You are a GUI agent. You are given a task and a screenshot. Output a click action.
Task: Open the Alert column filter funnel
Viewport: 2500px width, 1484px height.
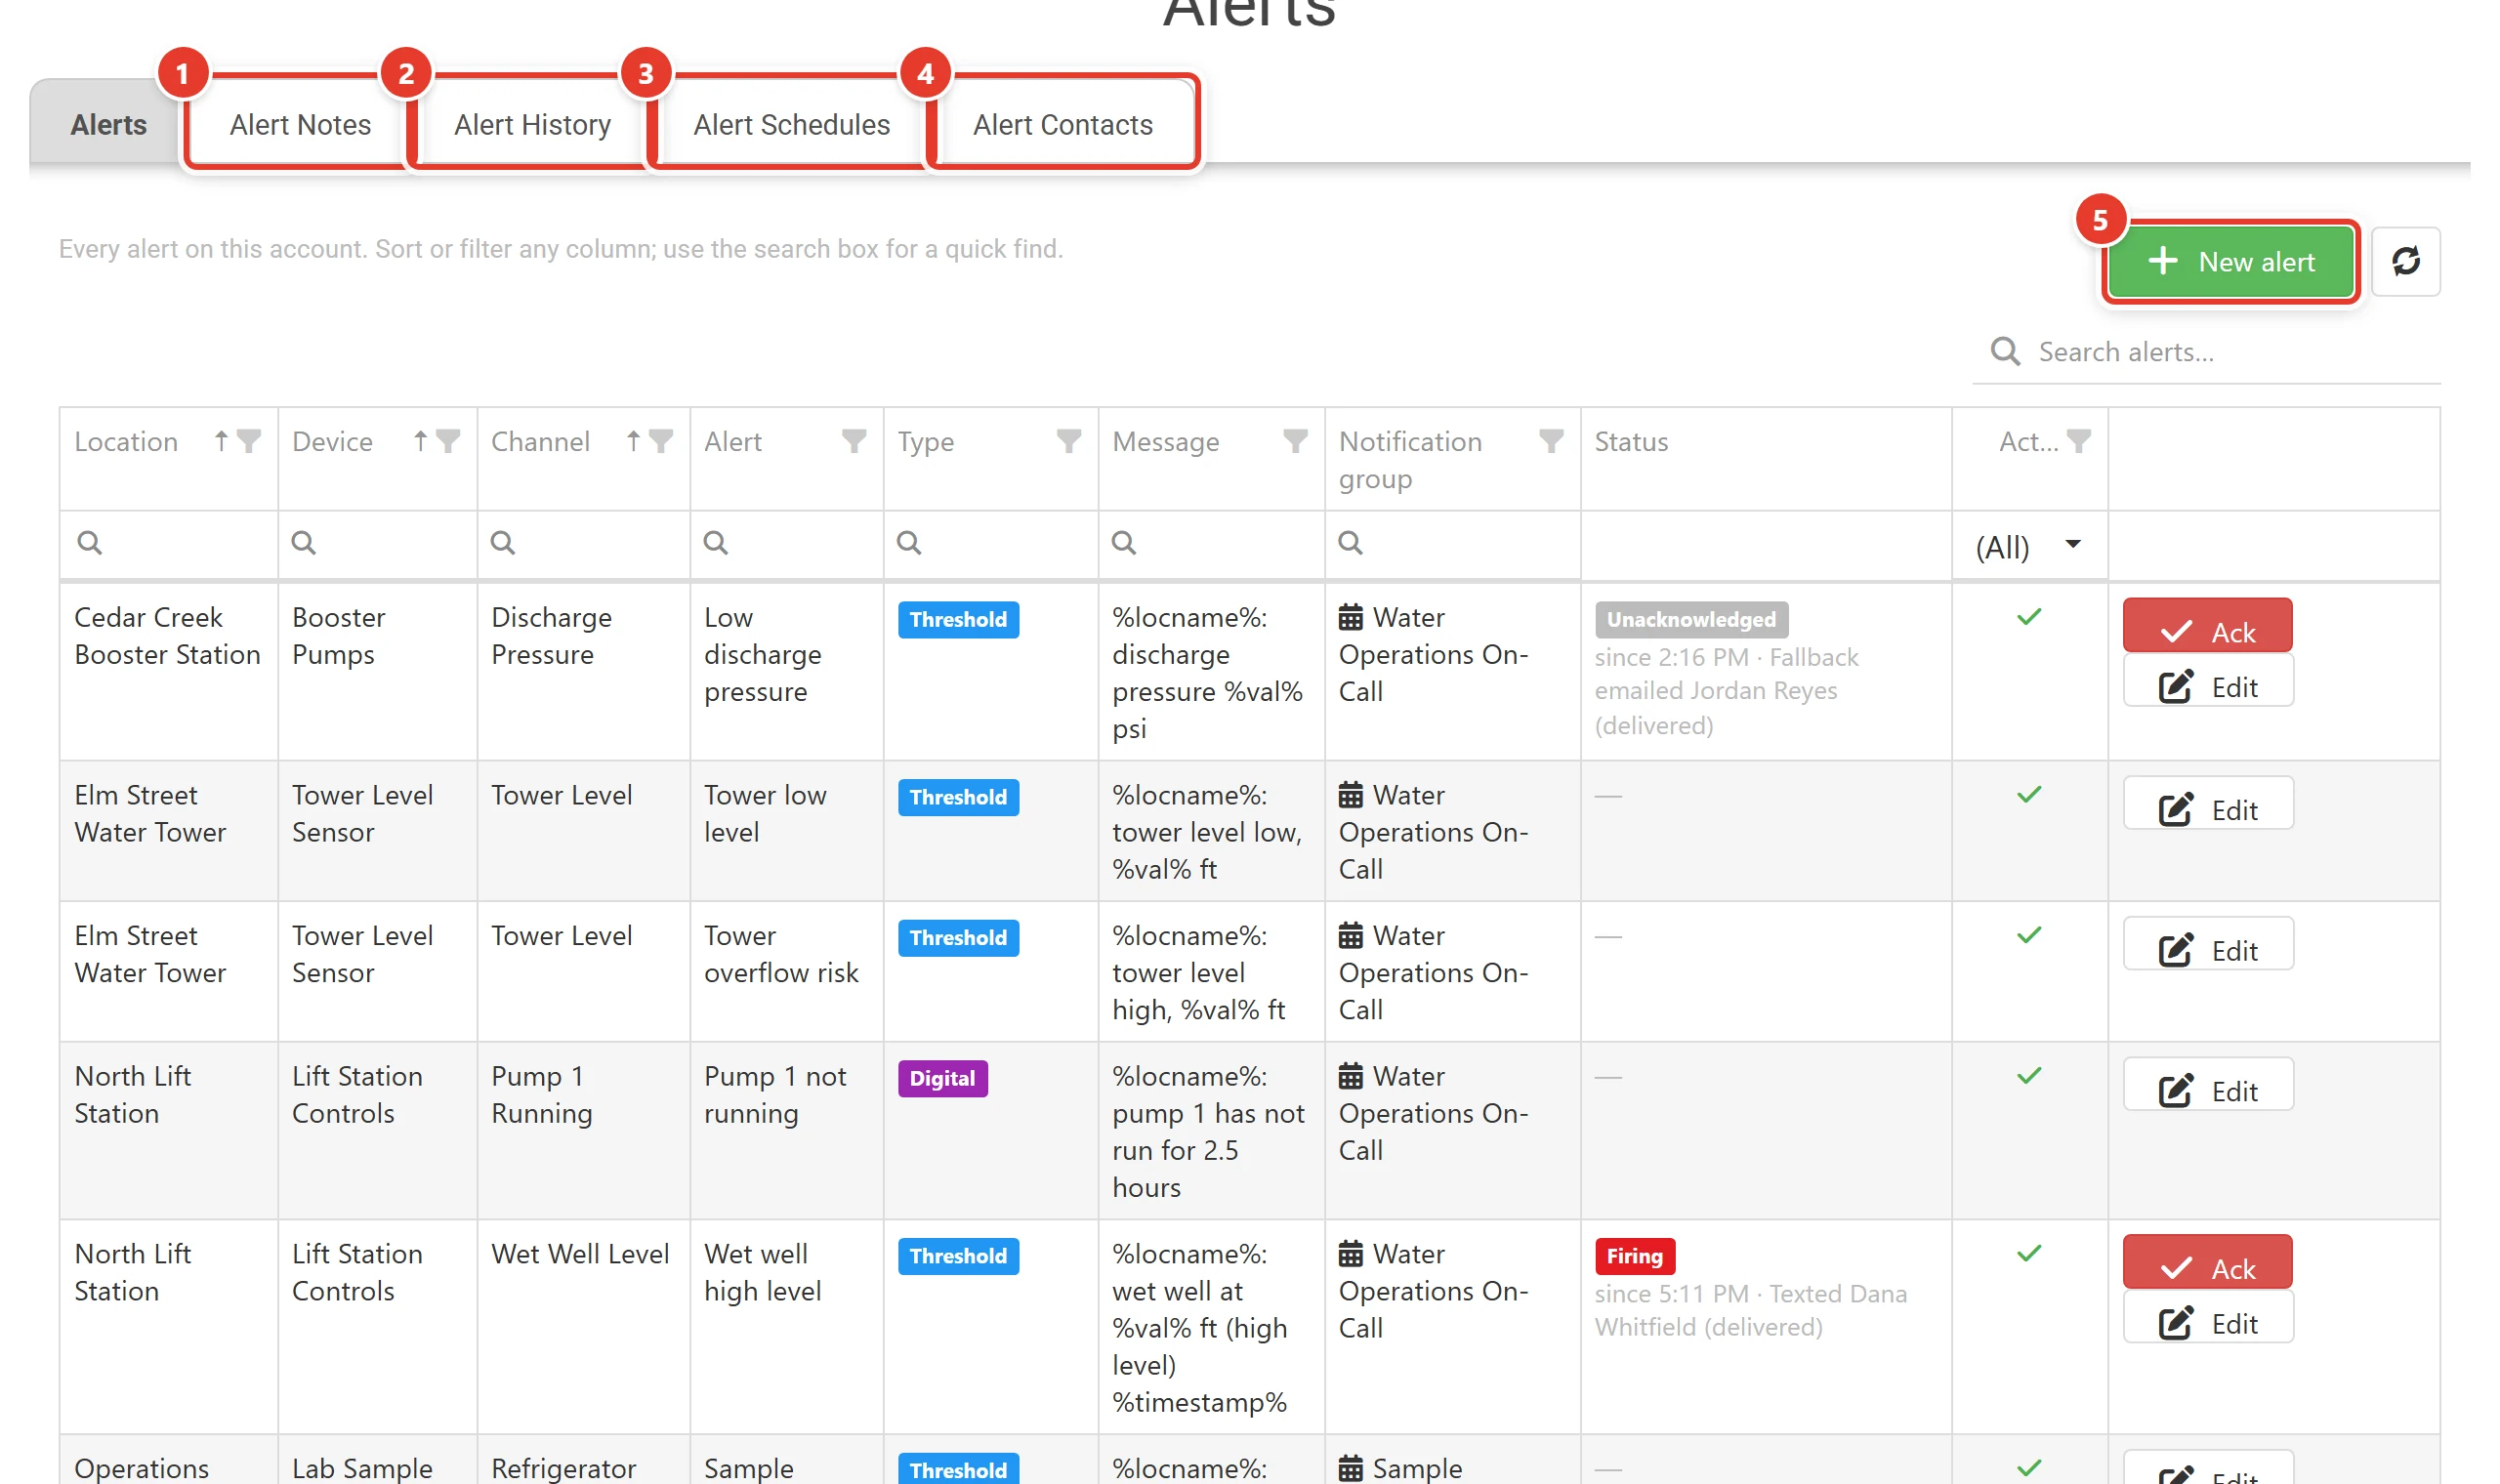pyautogui.click(x=854, y=441)
